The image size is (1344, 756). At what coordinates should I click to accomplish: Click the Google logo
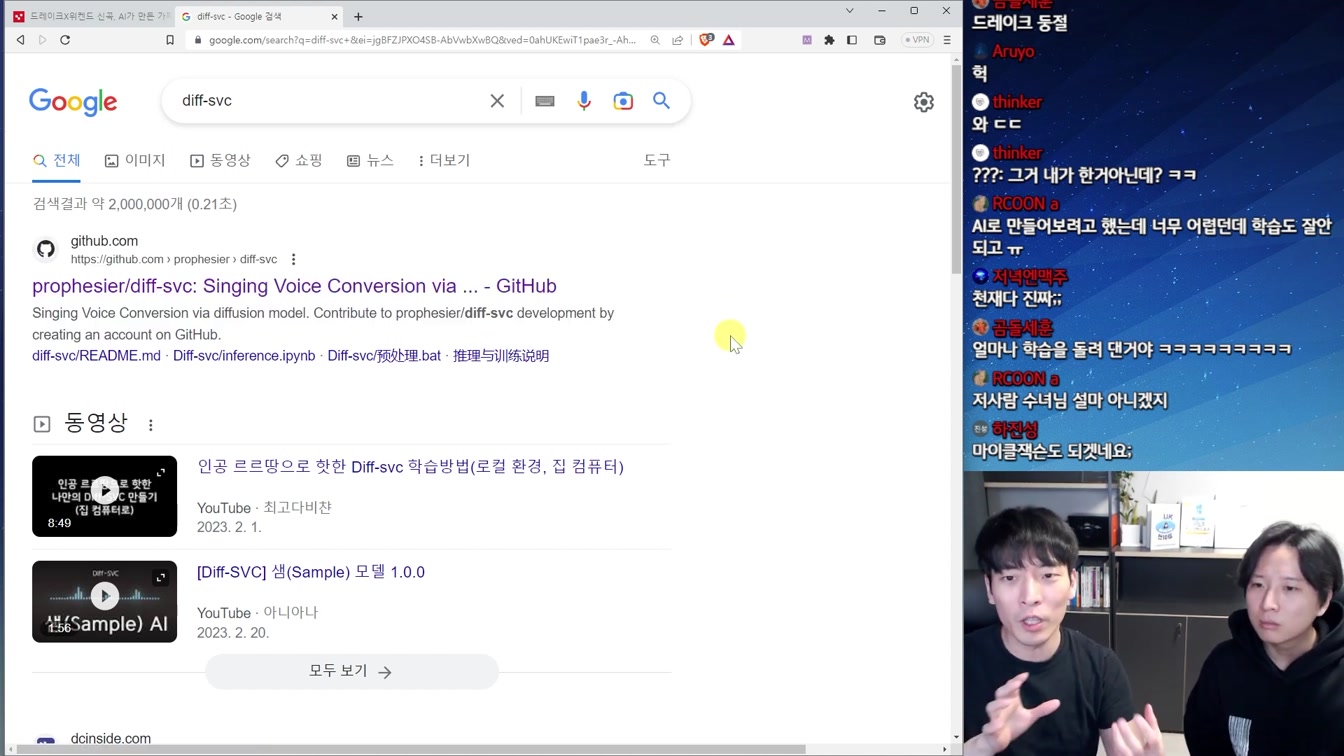tap(73, 101)
